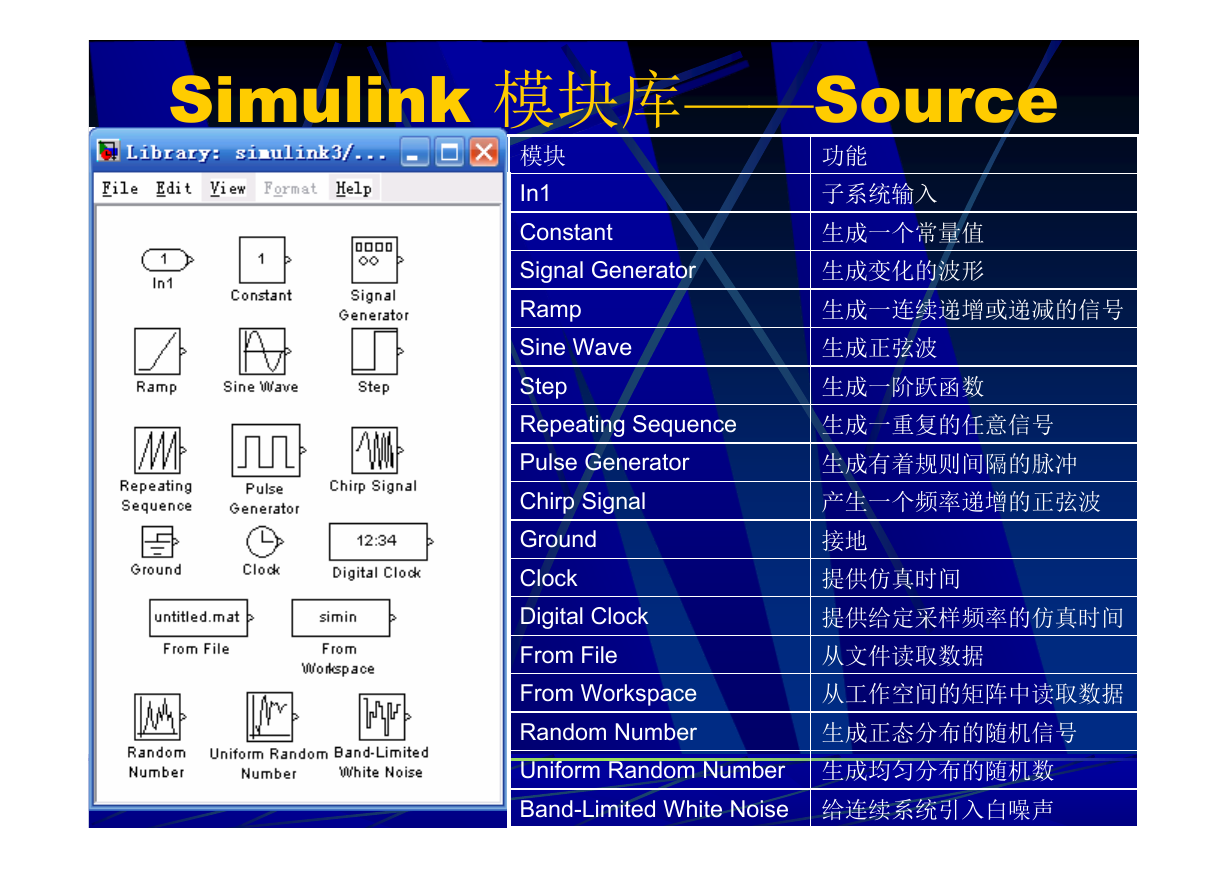This screenshot has height=869, width=1228.
Task: Minimize the Library simulink3 window
Action: tap(415, 152)
